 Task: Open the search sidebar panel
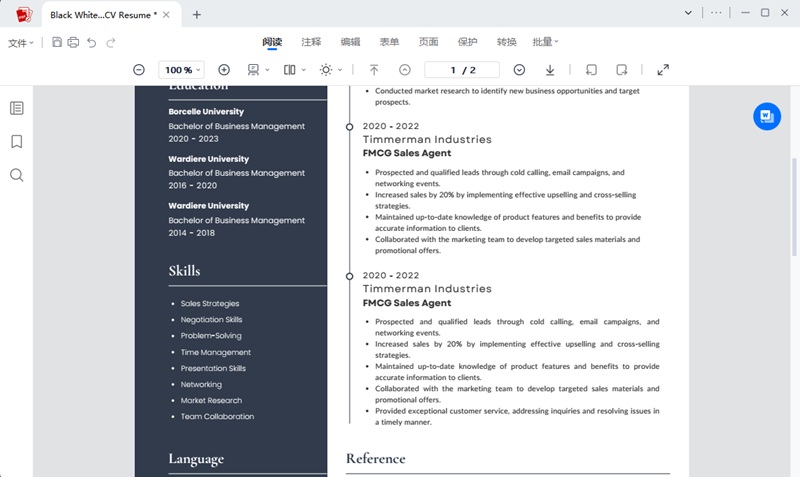coord(17,175)
